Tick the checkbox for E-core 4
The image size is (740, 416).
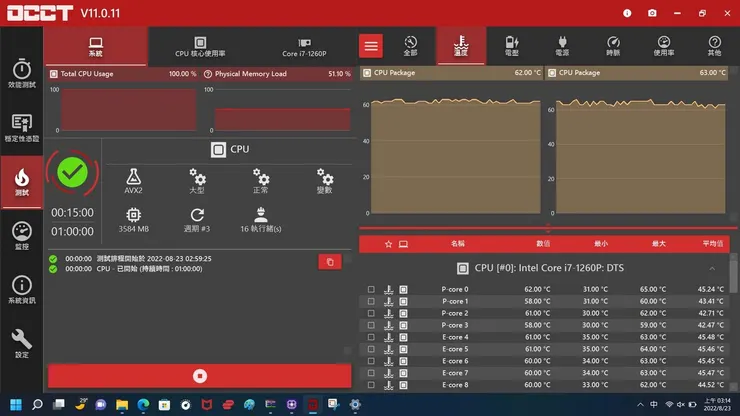pos(371,337)
